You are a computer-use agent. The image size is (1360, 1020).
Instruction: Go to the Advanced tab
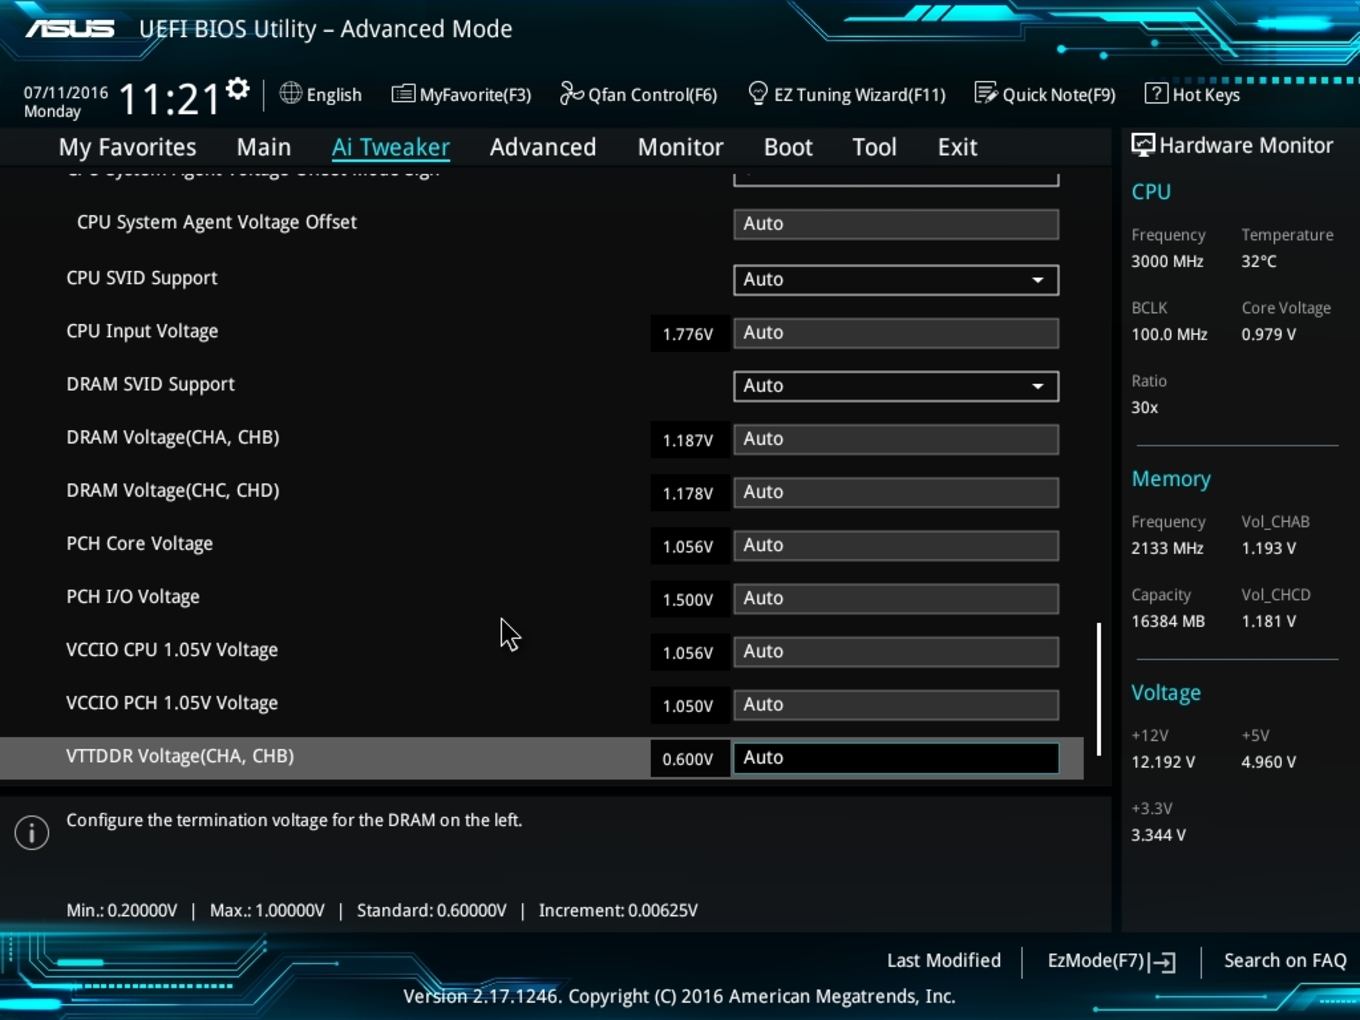pyautogui.click(x=543, y=147)
